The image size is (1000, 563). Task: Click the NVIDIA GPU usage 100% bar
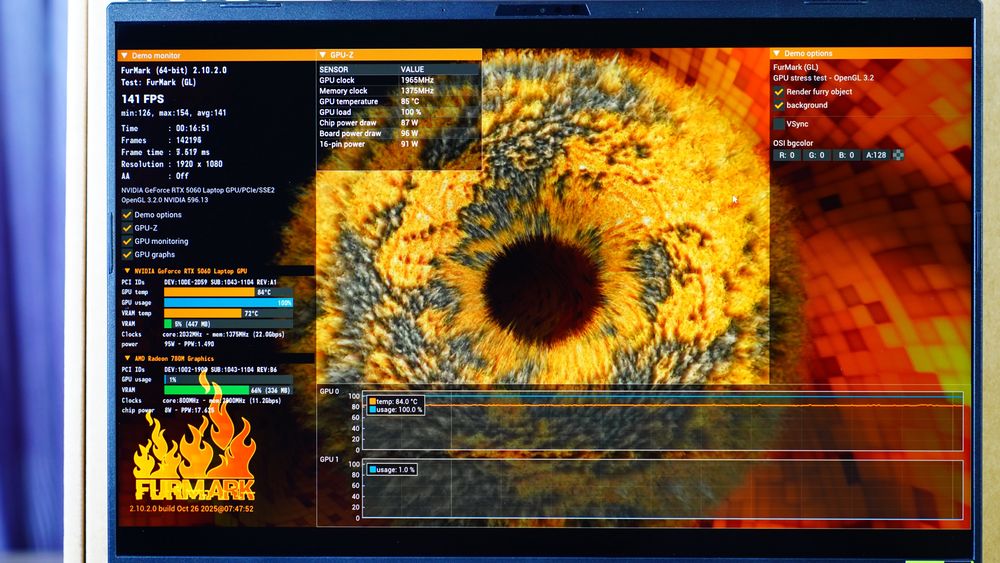pyautogui.click(x=228, y=303)
